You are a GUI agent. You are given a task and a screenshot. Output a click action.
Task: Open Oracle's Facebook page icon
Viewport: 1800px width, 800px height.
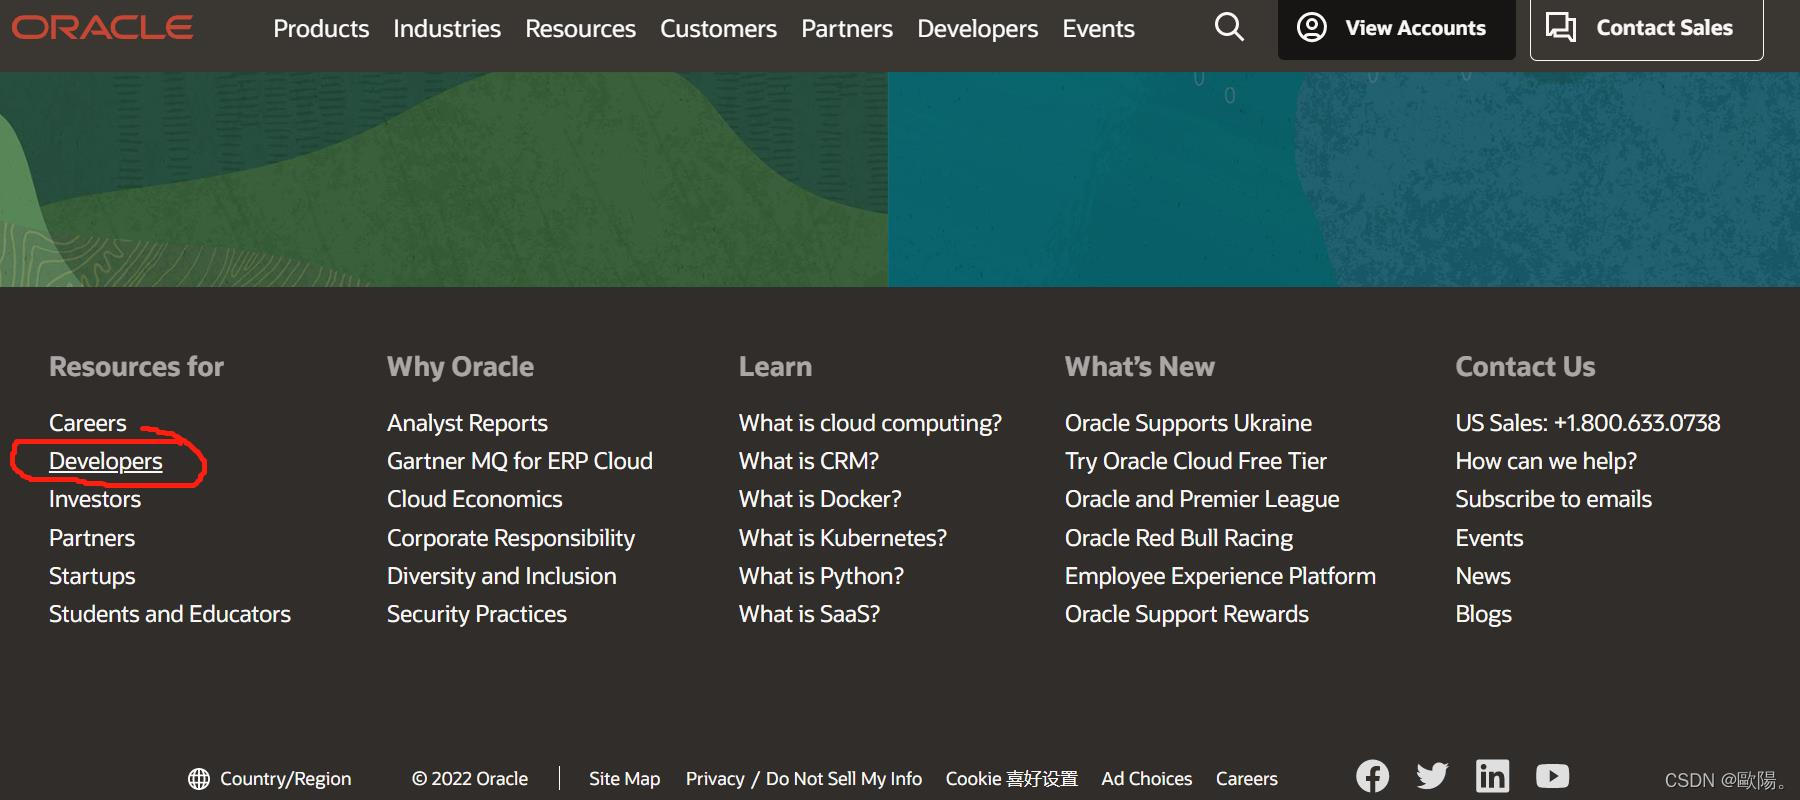point(1372,776)
